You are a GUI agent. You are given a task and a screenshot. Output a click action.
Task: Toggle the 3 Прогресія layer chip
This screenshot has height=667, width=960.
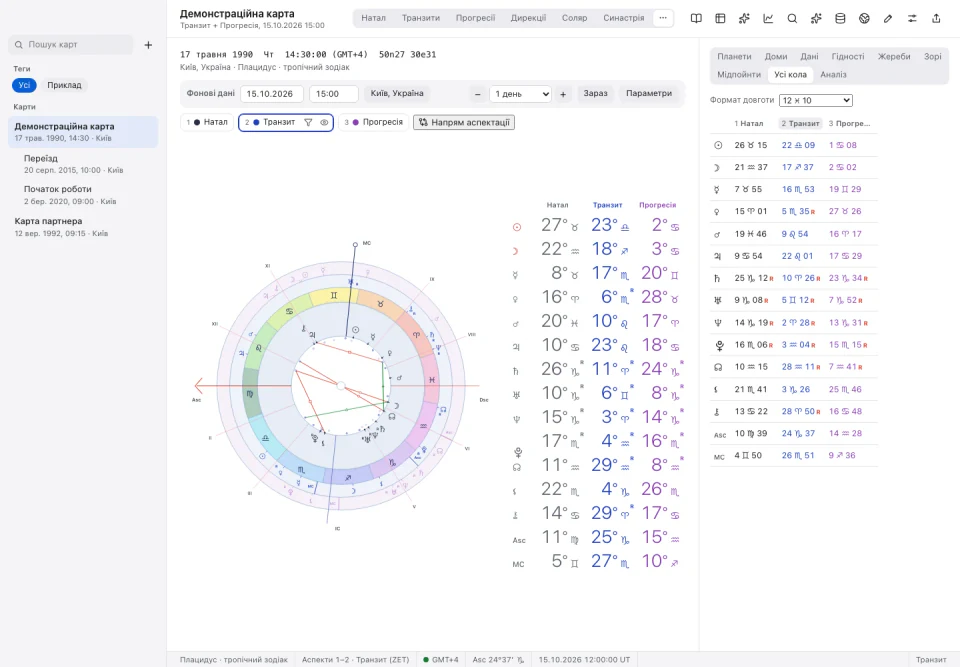373,122
